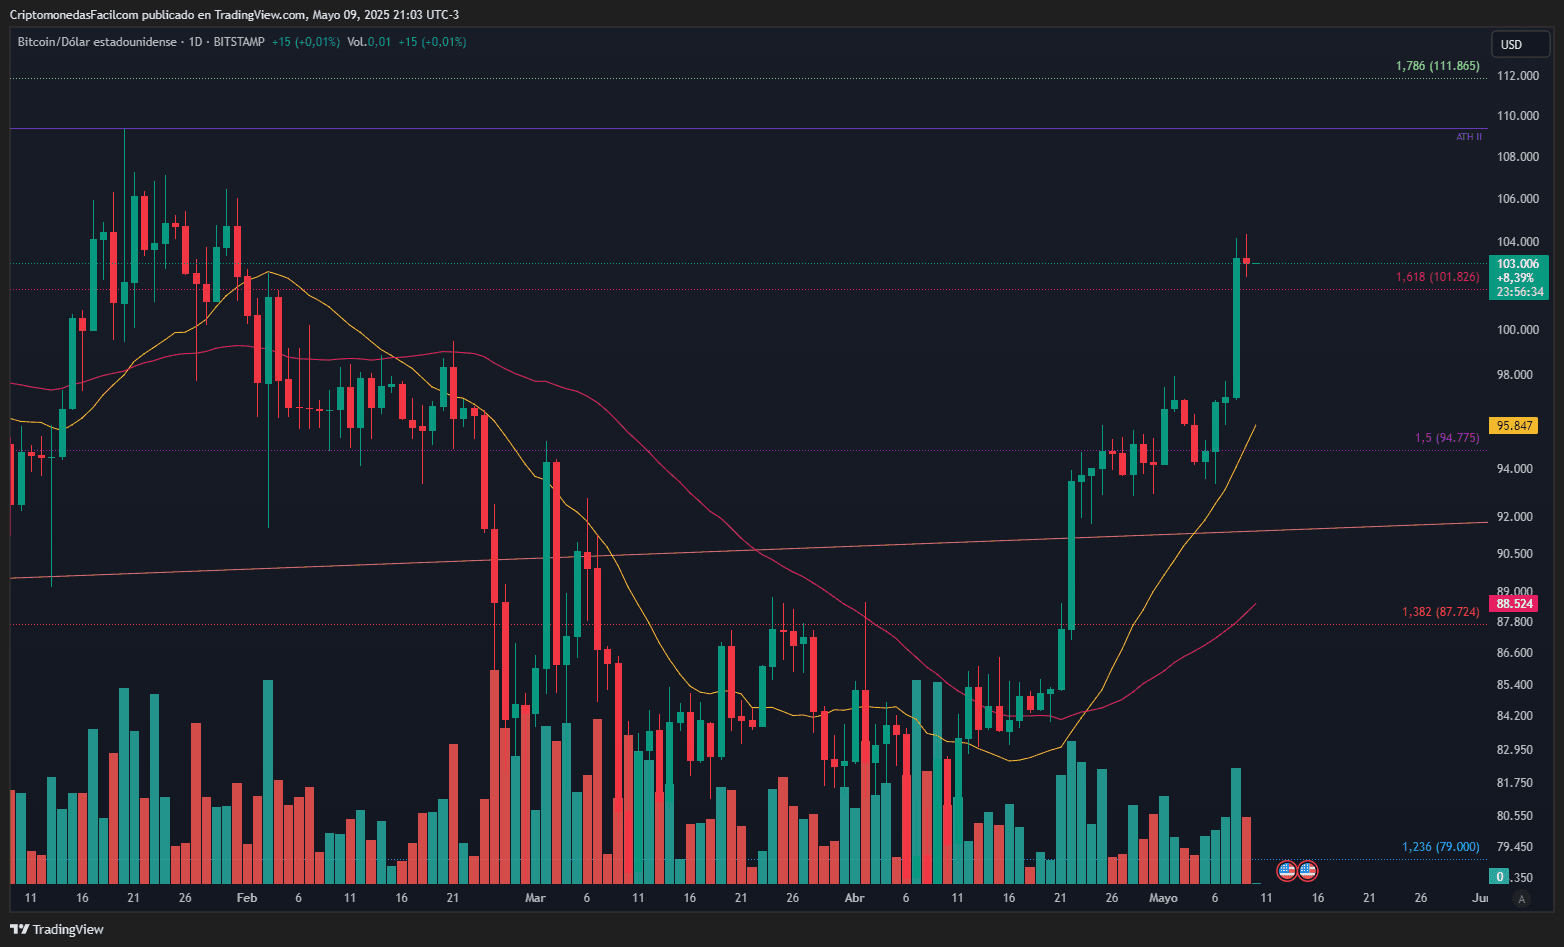Click the current price label 103.006

[x=1518, y=264]
